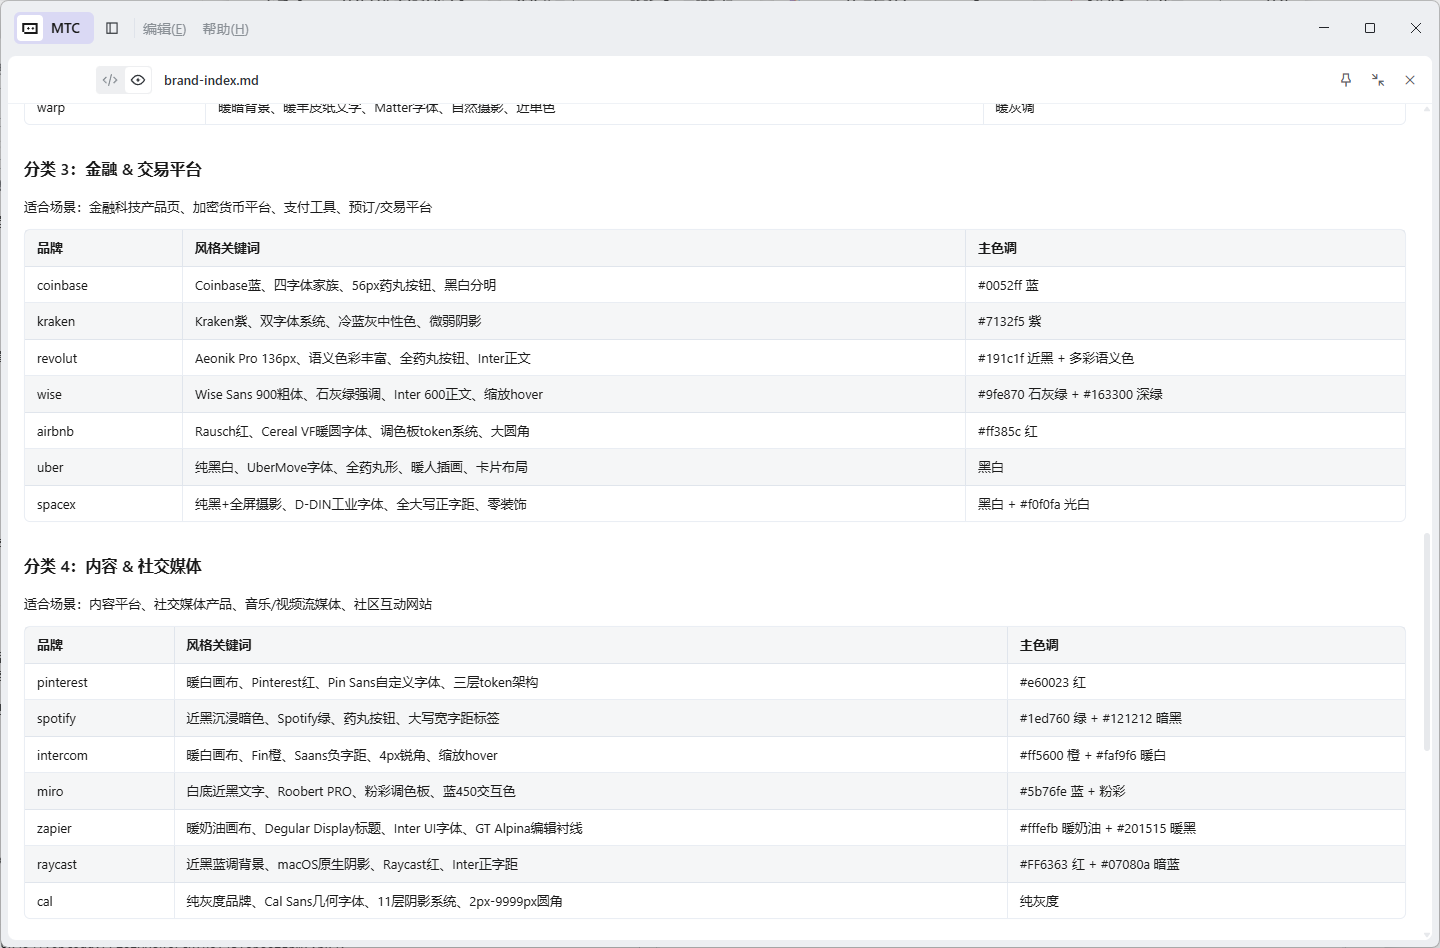The image size is (1440, 948).
Task: Open the 帮助(H) menu
Action: (x=225, y=29)
